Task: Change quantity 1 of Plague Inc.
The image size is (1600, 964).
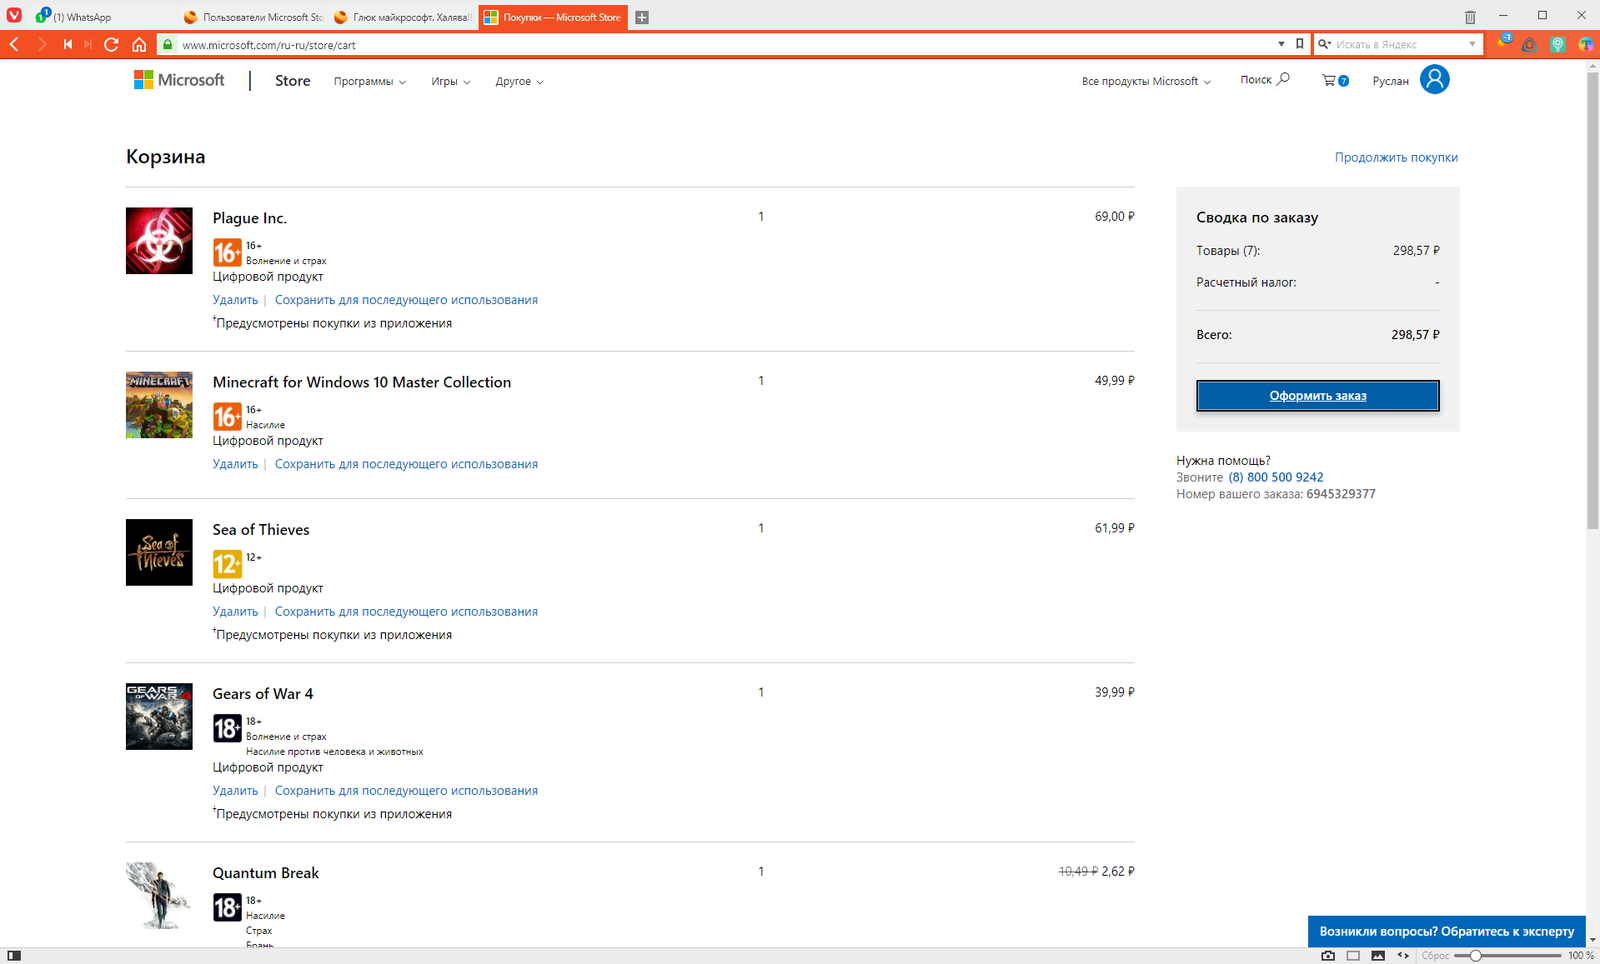Action: [761, 216]
